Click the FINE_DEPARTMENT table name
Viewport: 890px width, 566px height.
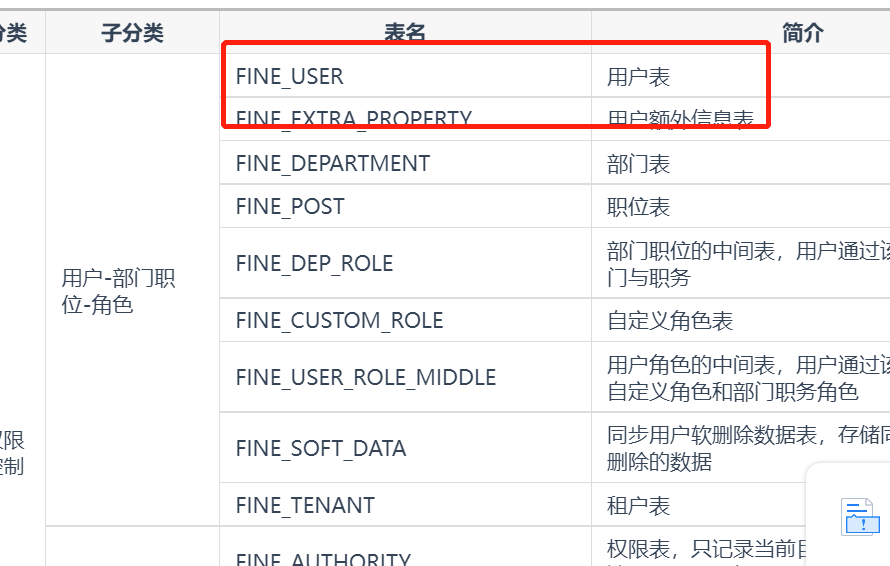pos(333,163)
